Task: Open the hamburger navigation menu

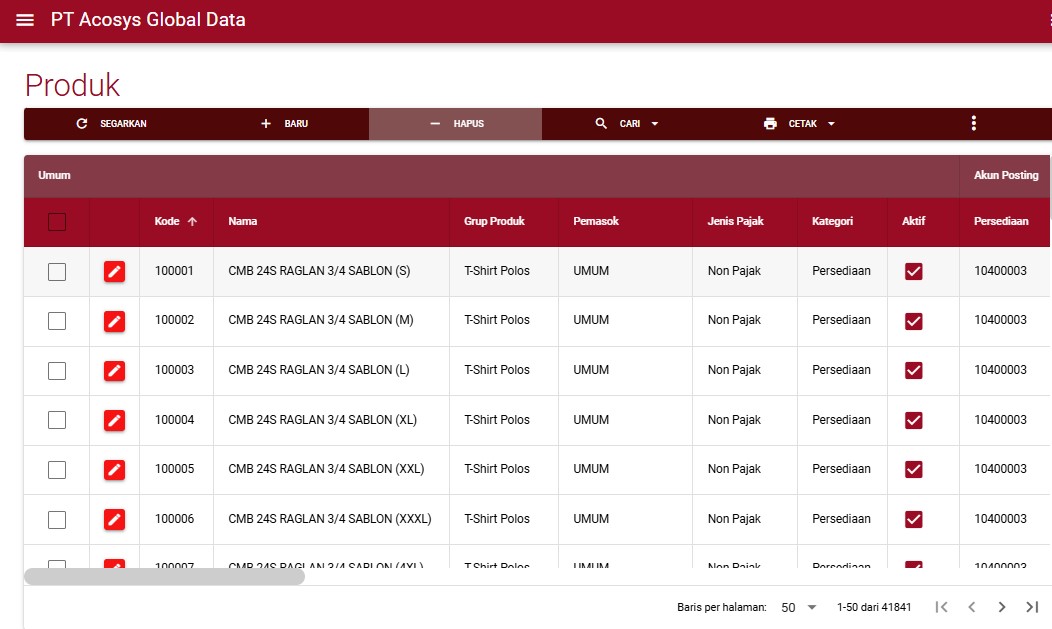Action: point(25,20)
